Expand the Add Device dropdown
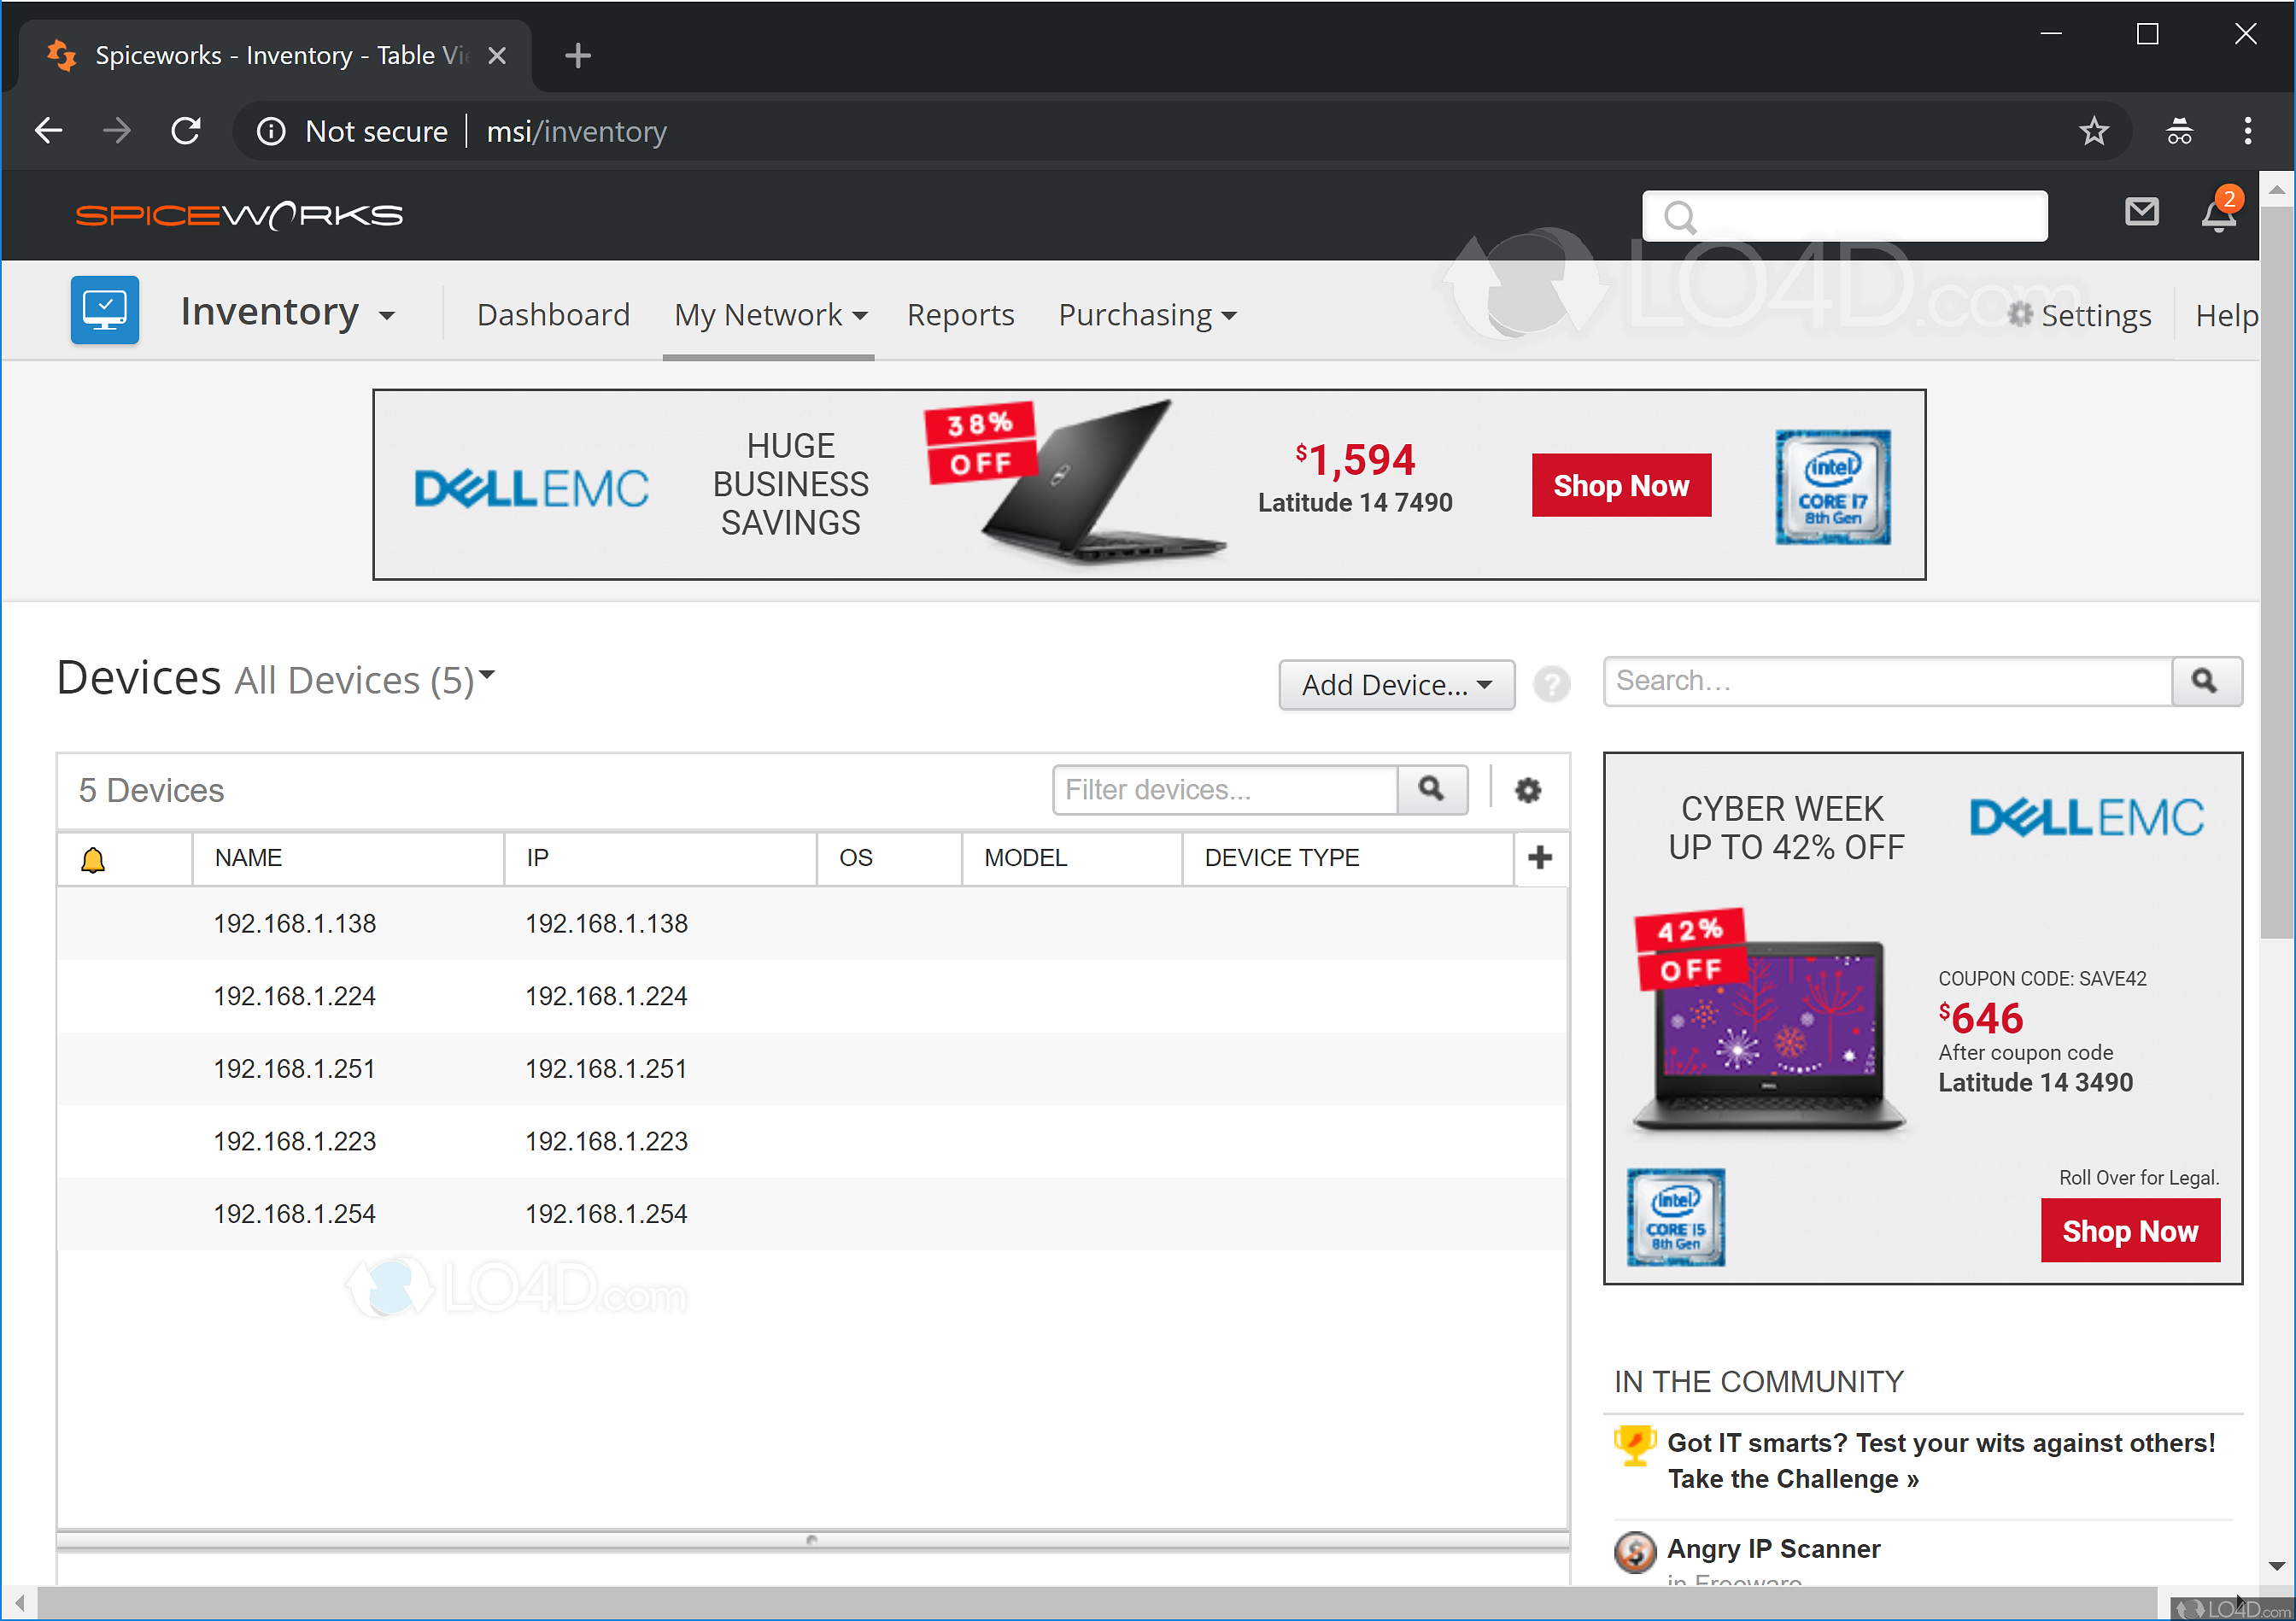Image resolution: width=2296 pixels, height=1621 pixels. (x=1395, y=685)
